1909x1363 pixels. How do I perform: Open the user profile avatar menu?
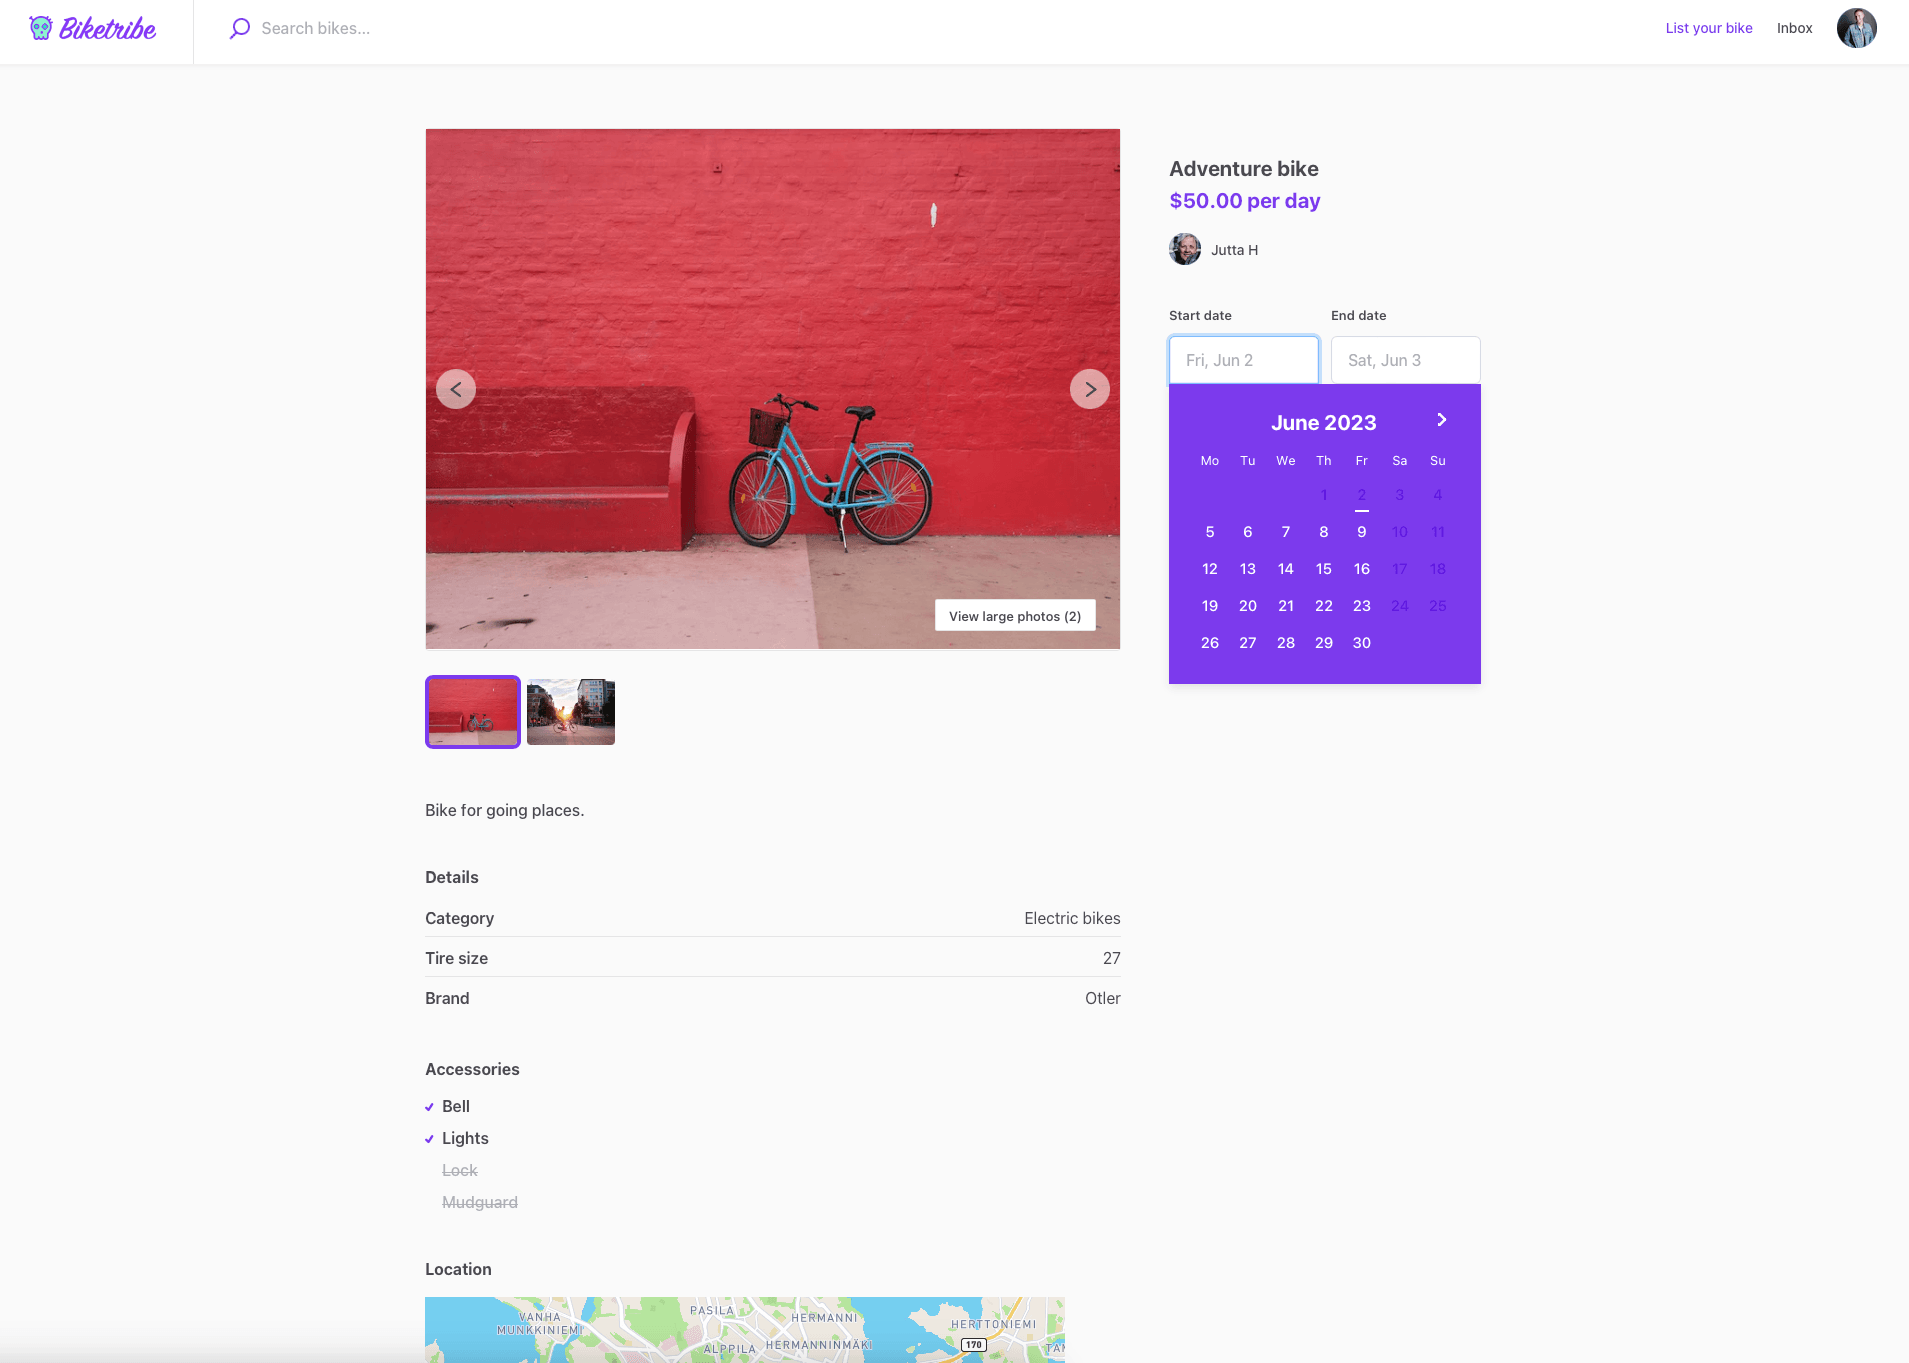click(1856, 29)
